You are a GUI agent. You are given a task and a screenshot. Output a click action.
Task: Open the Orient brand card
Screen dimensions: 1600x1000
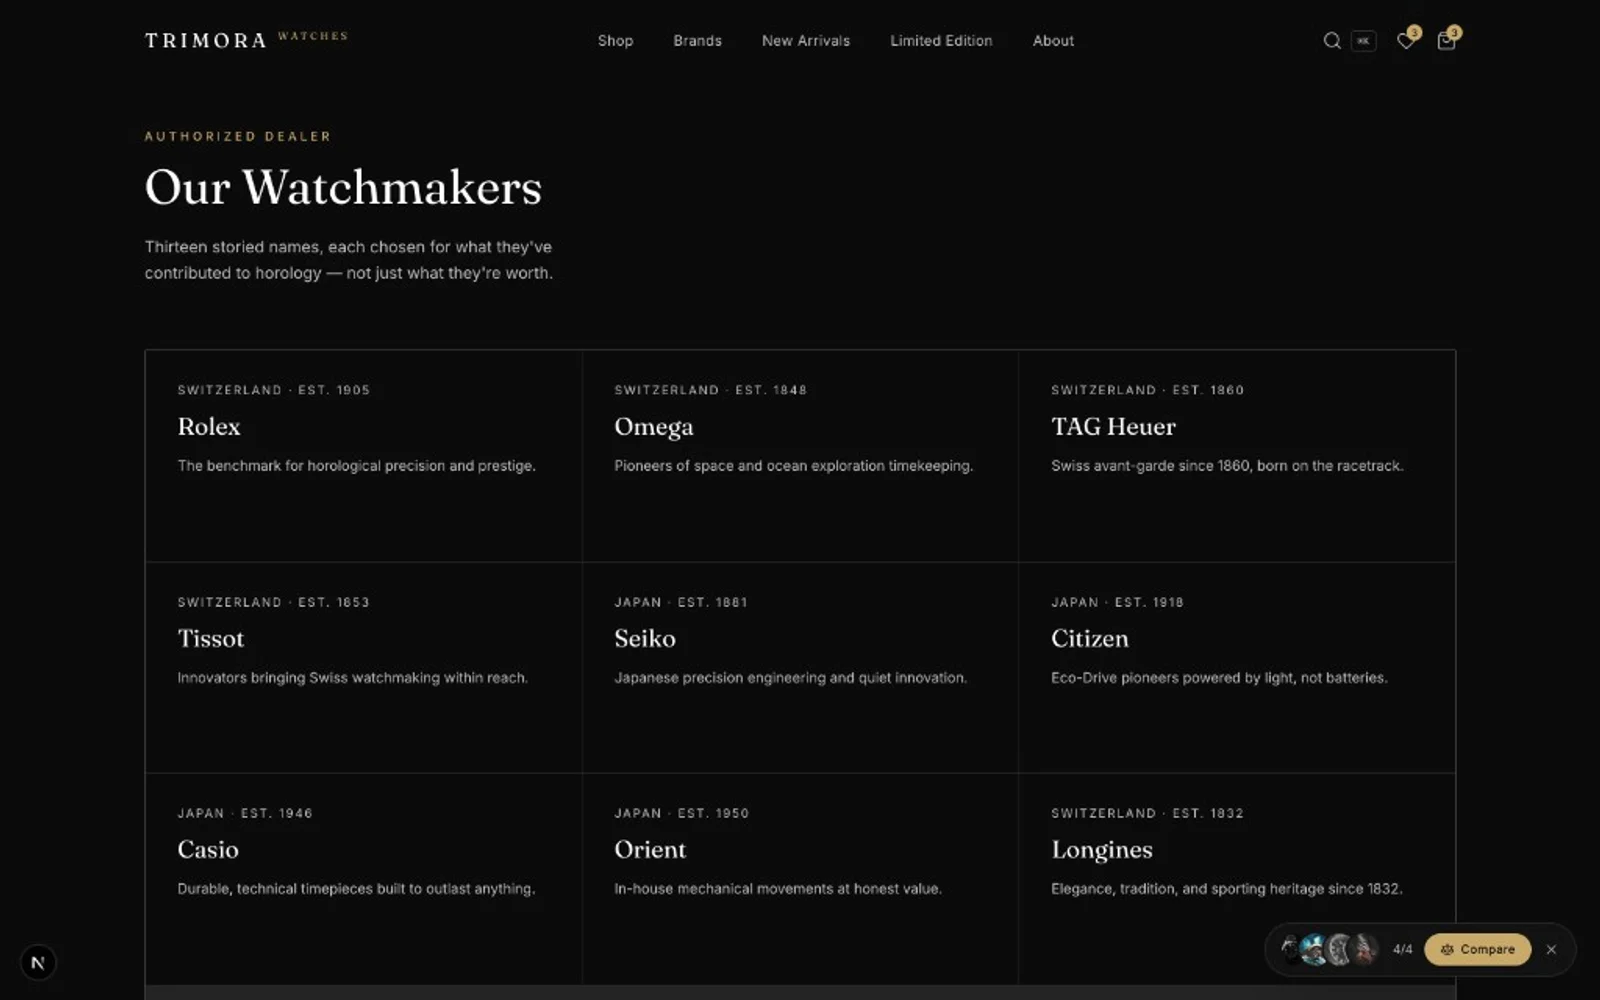point(800,879)
